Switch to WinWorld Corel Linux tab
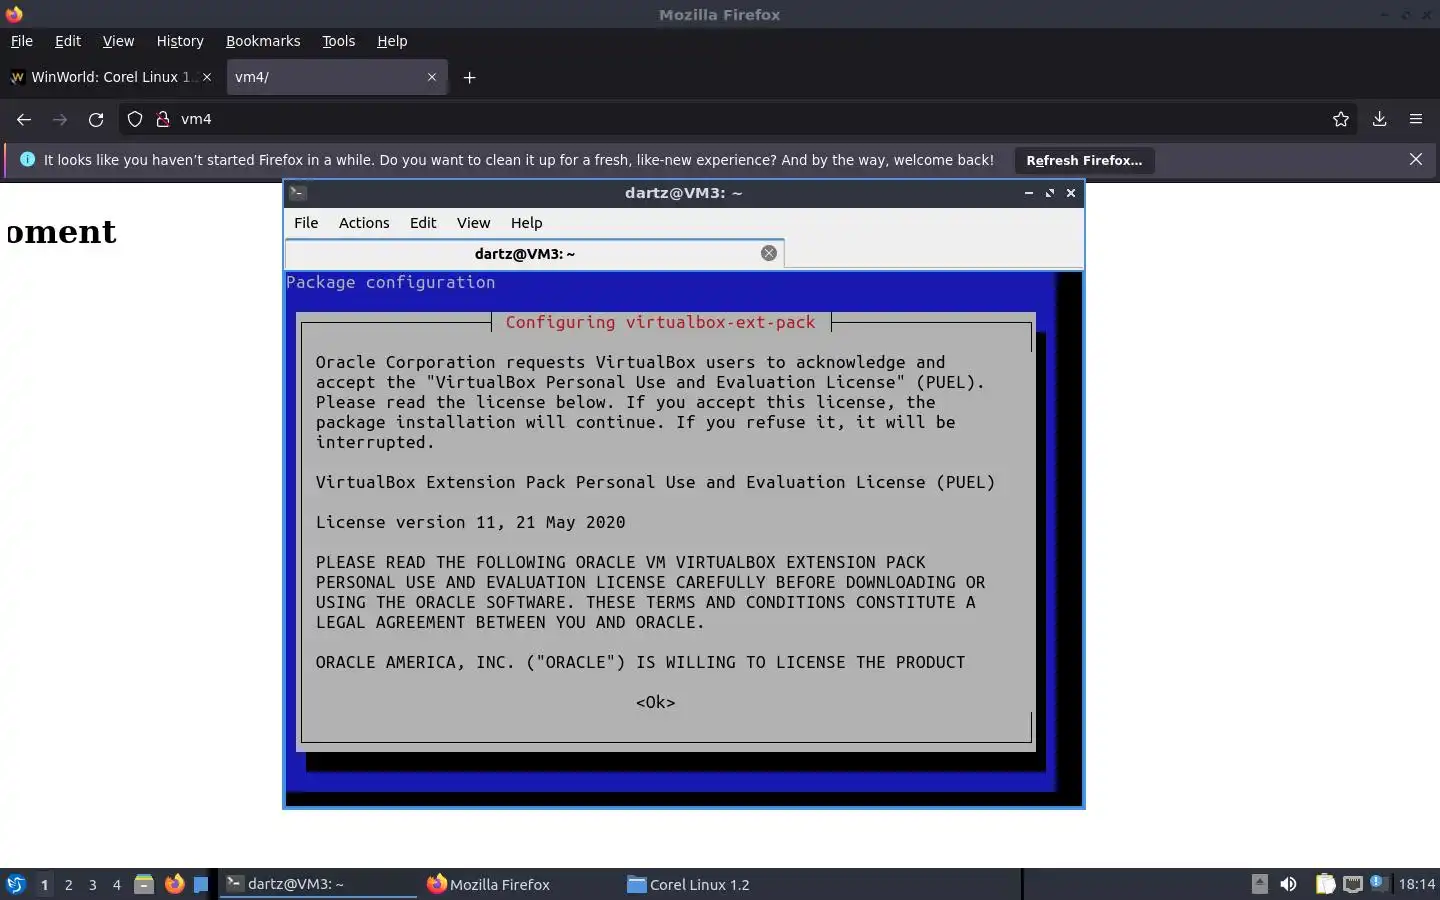Screen dimensions: 1440x900 (110, 77)
